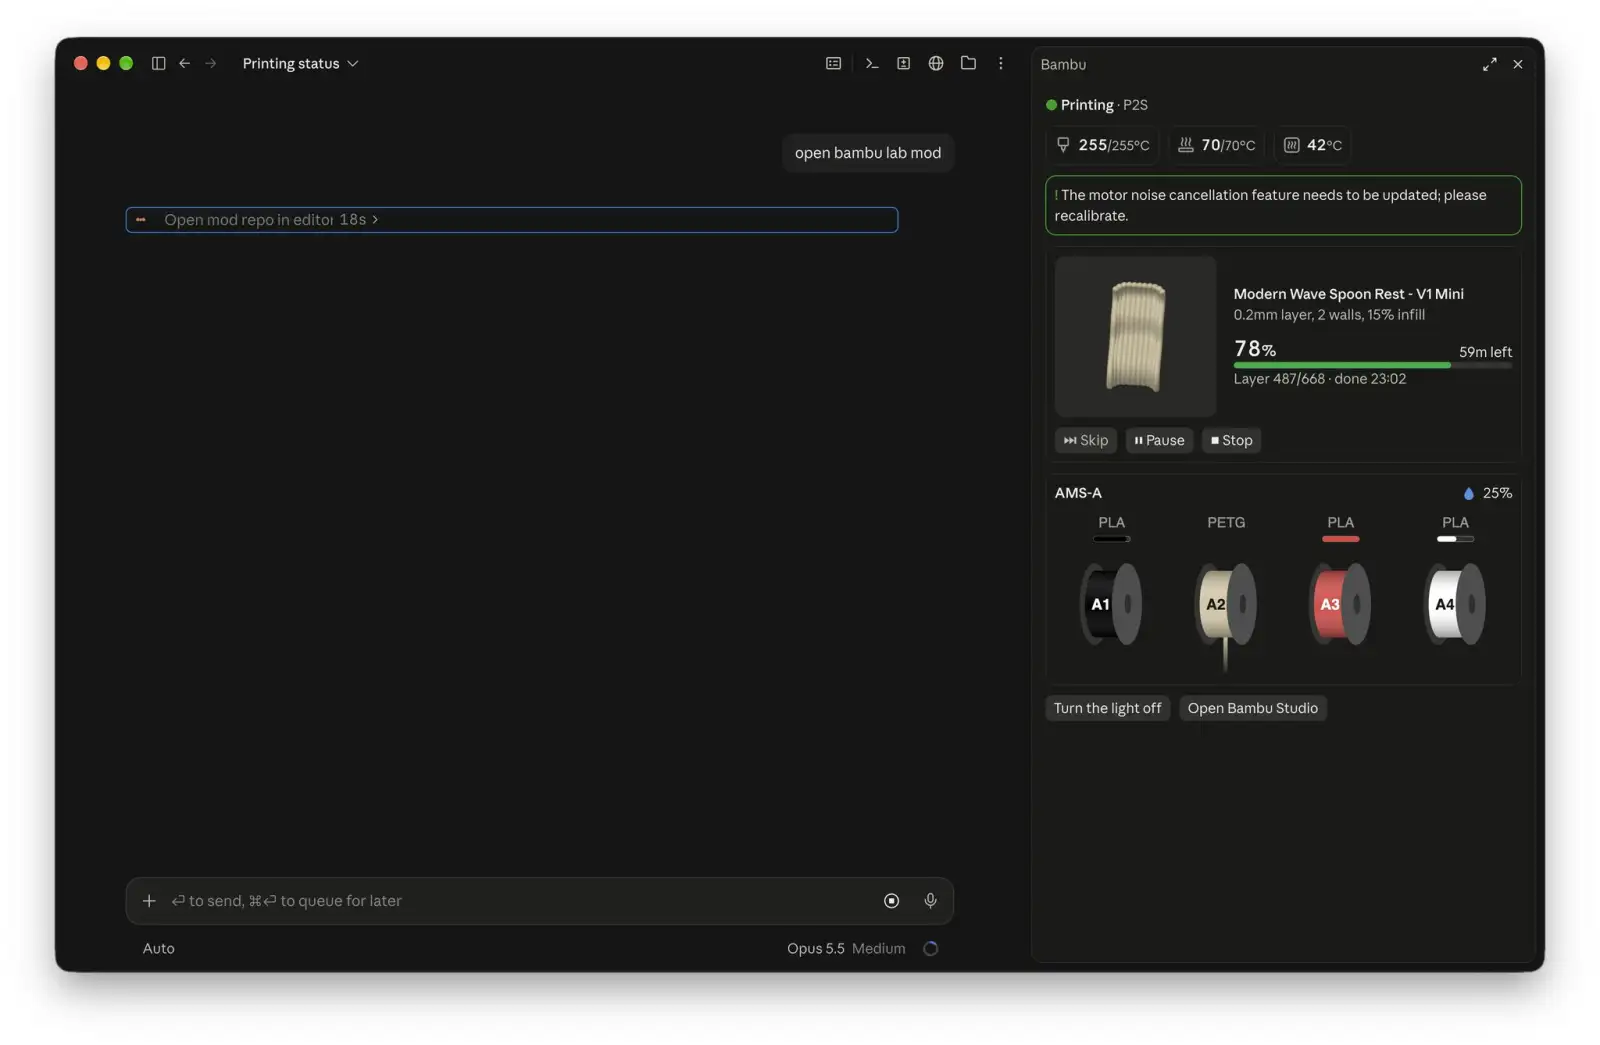Open the Modern Wave Spoon Rest thumbnail
The width and height of the screenshot is (1600, 1045).
click(1136, 336)
